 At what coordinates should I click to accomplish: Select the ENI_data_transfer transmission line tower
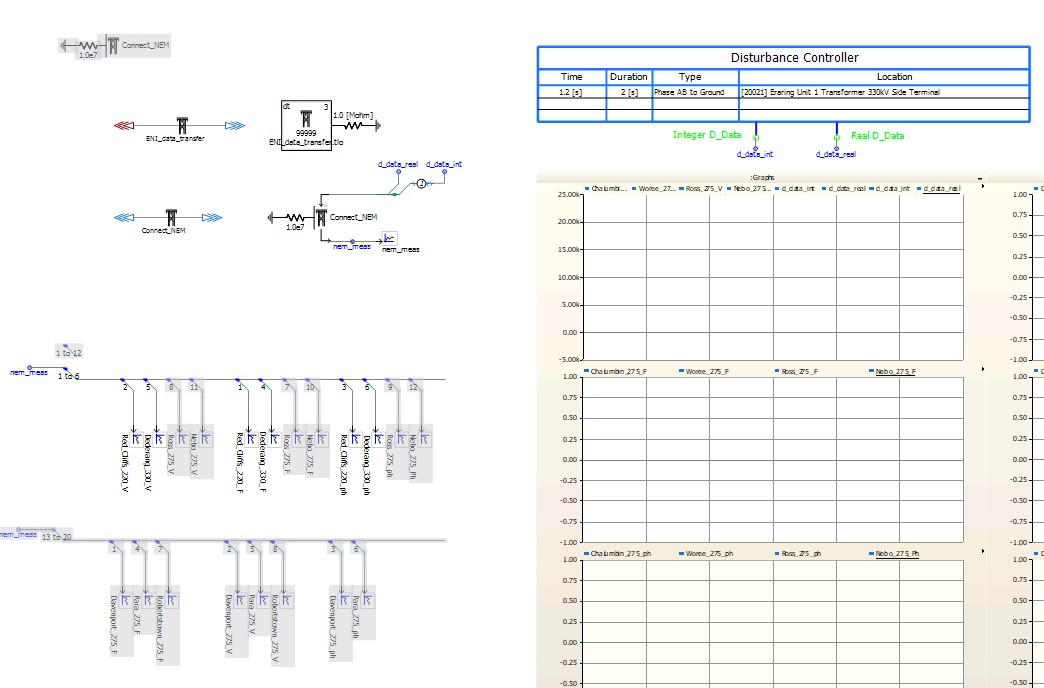[x=182, y=125]
